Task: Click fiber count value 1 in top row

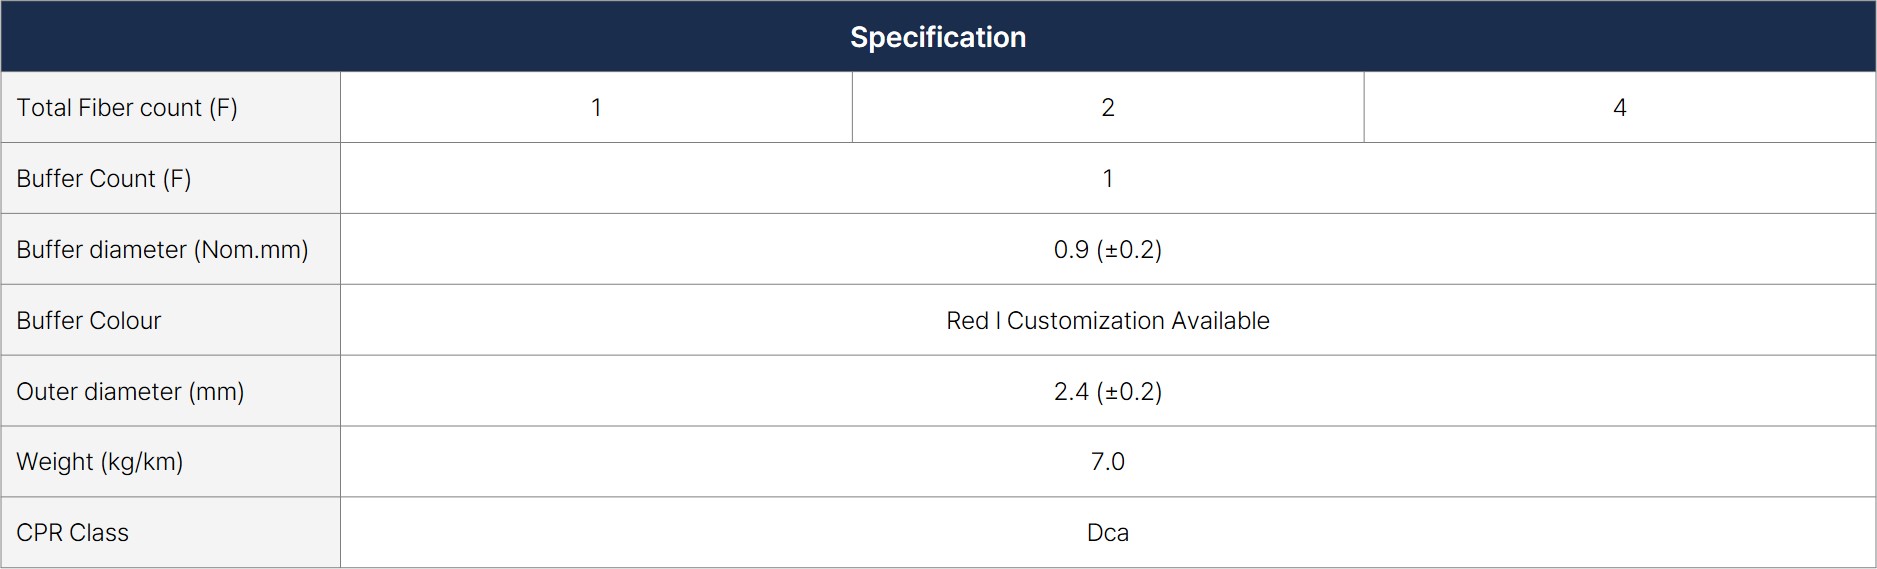Action: pos(596,108)
